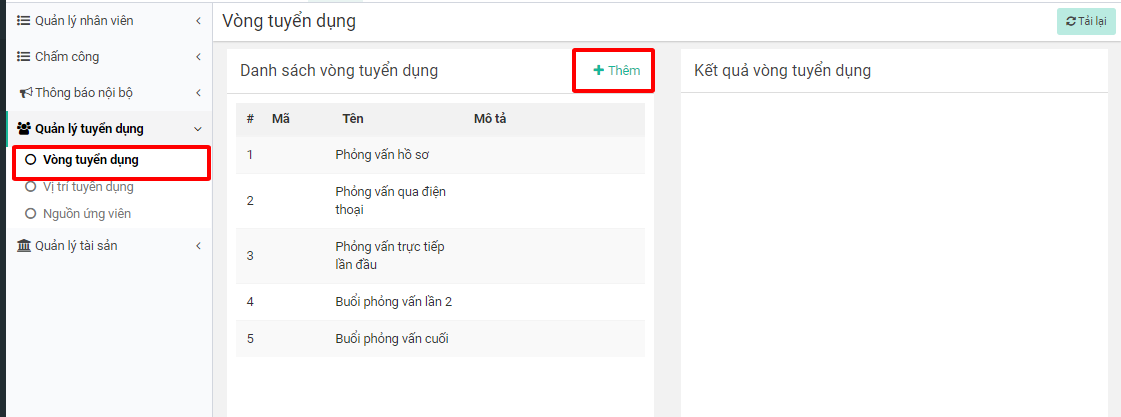Select the circle bullet for Nguồn ứng viên

click(x=30, y=214)
